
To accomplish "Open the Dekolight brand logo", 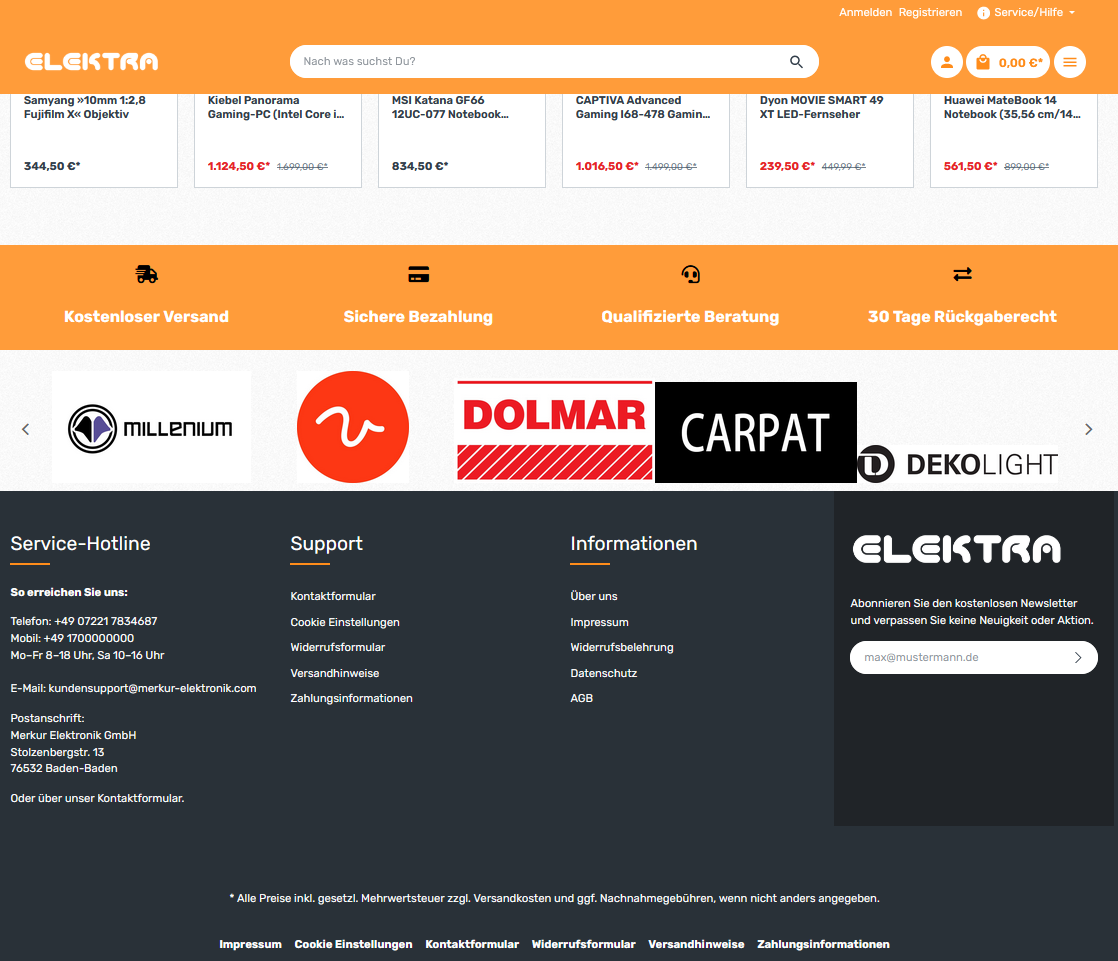I will [958, 464].
